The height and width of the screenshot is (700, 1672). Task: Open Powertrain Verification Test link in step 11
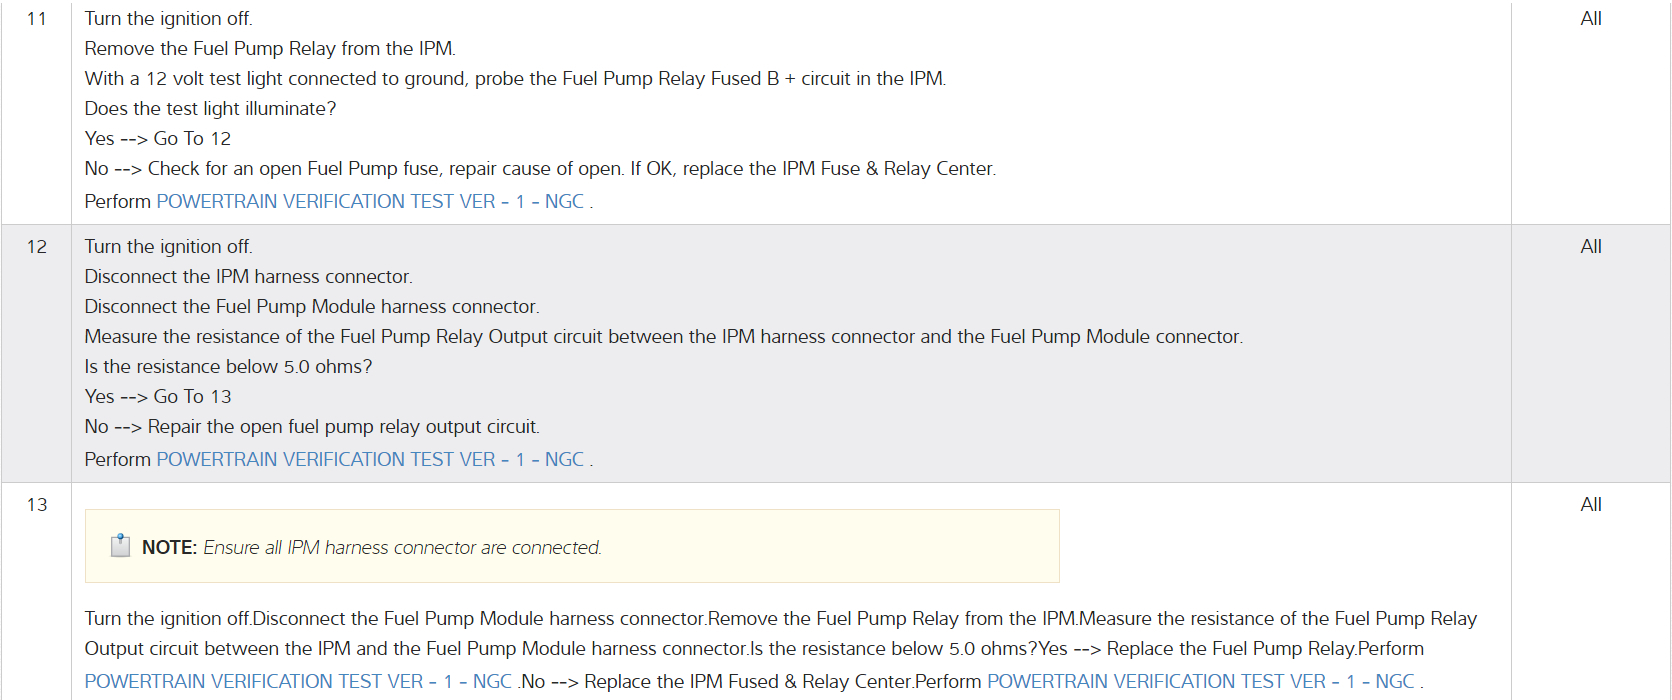pyautogui.click(x=370, y=202)
